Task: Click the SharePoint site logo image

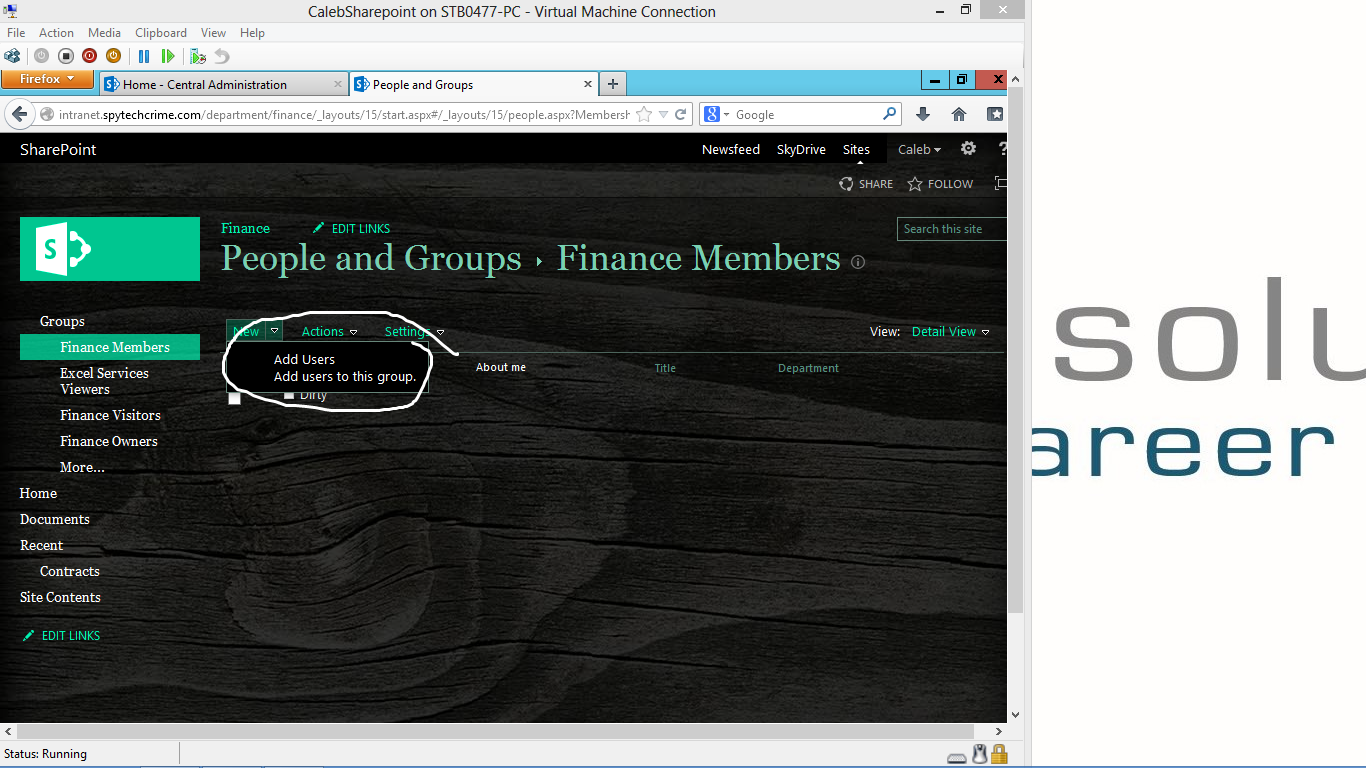Action: pyautogui.click(x=110, y=249)
